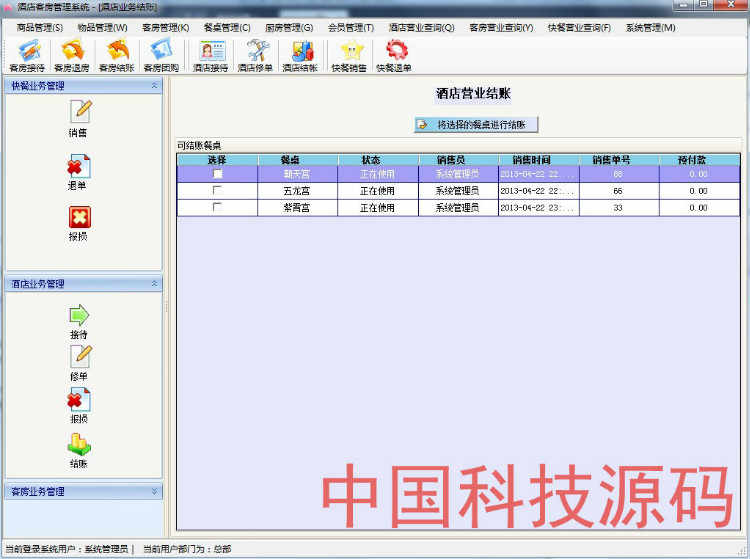
Task: Click 当前用户部门为:总部 status text
Action: (187, 549)
